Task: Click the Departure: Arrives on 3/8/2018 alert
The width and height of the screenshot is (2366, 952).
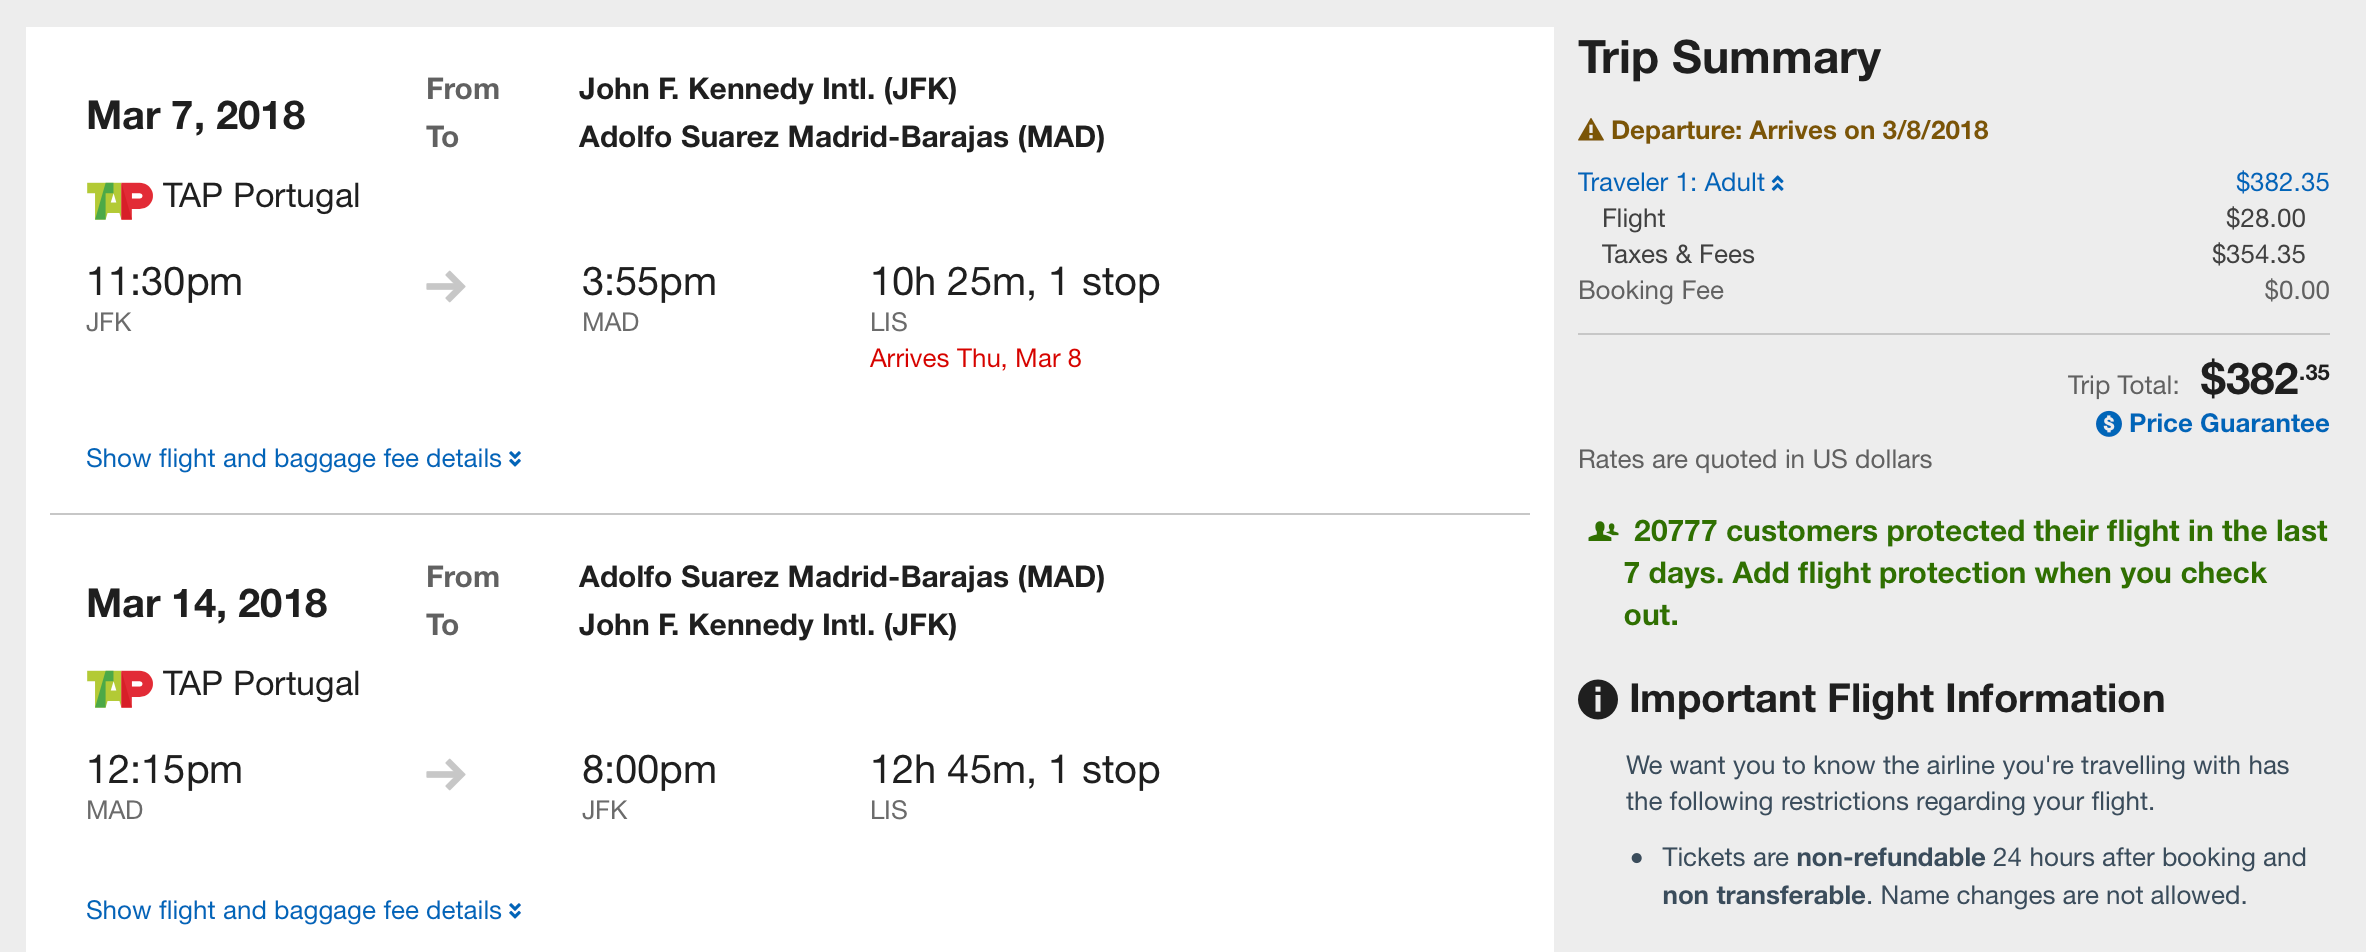Action: click(x=1798, y=131)
